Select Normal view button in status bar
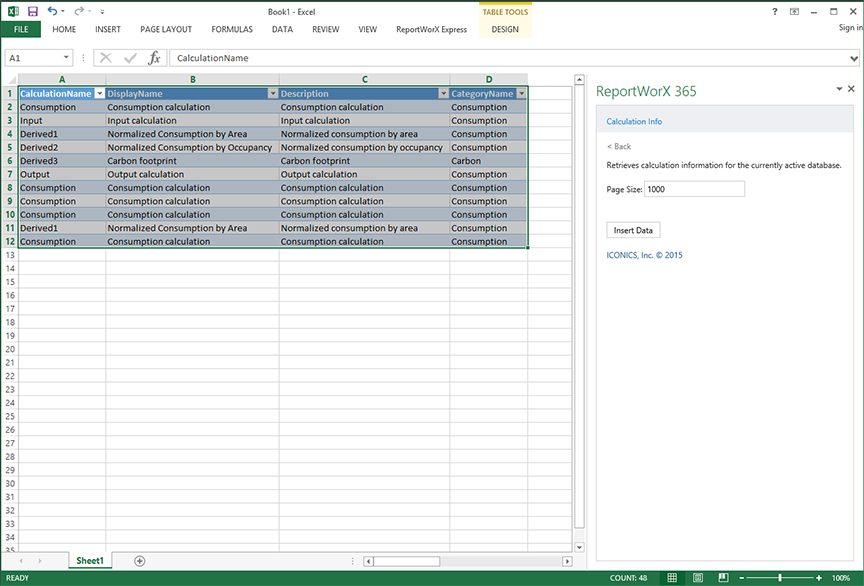Viewport: 864px width, 586px height. tap(672, 578)
